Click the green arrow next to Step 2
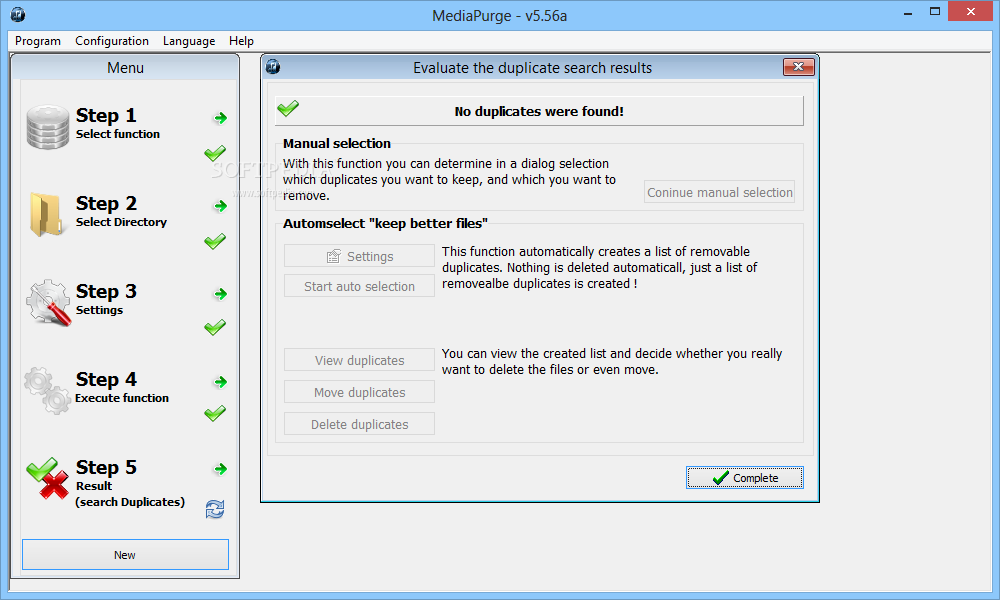1000x600 pixels. click(220, 206)
